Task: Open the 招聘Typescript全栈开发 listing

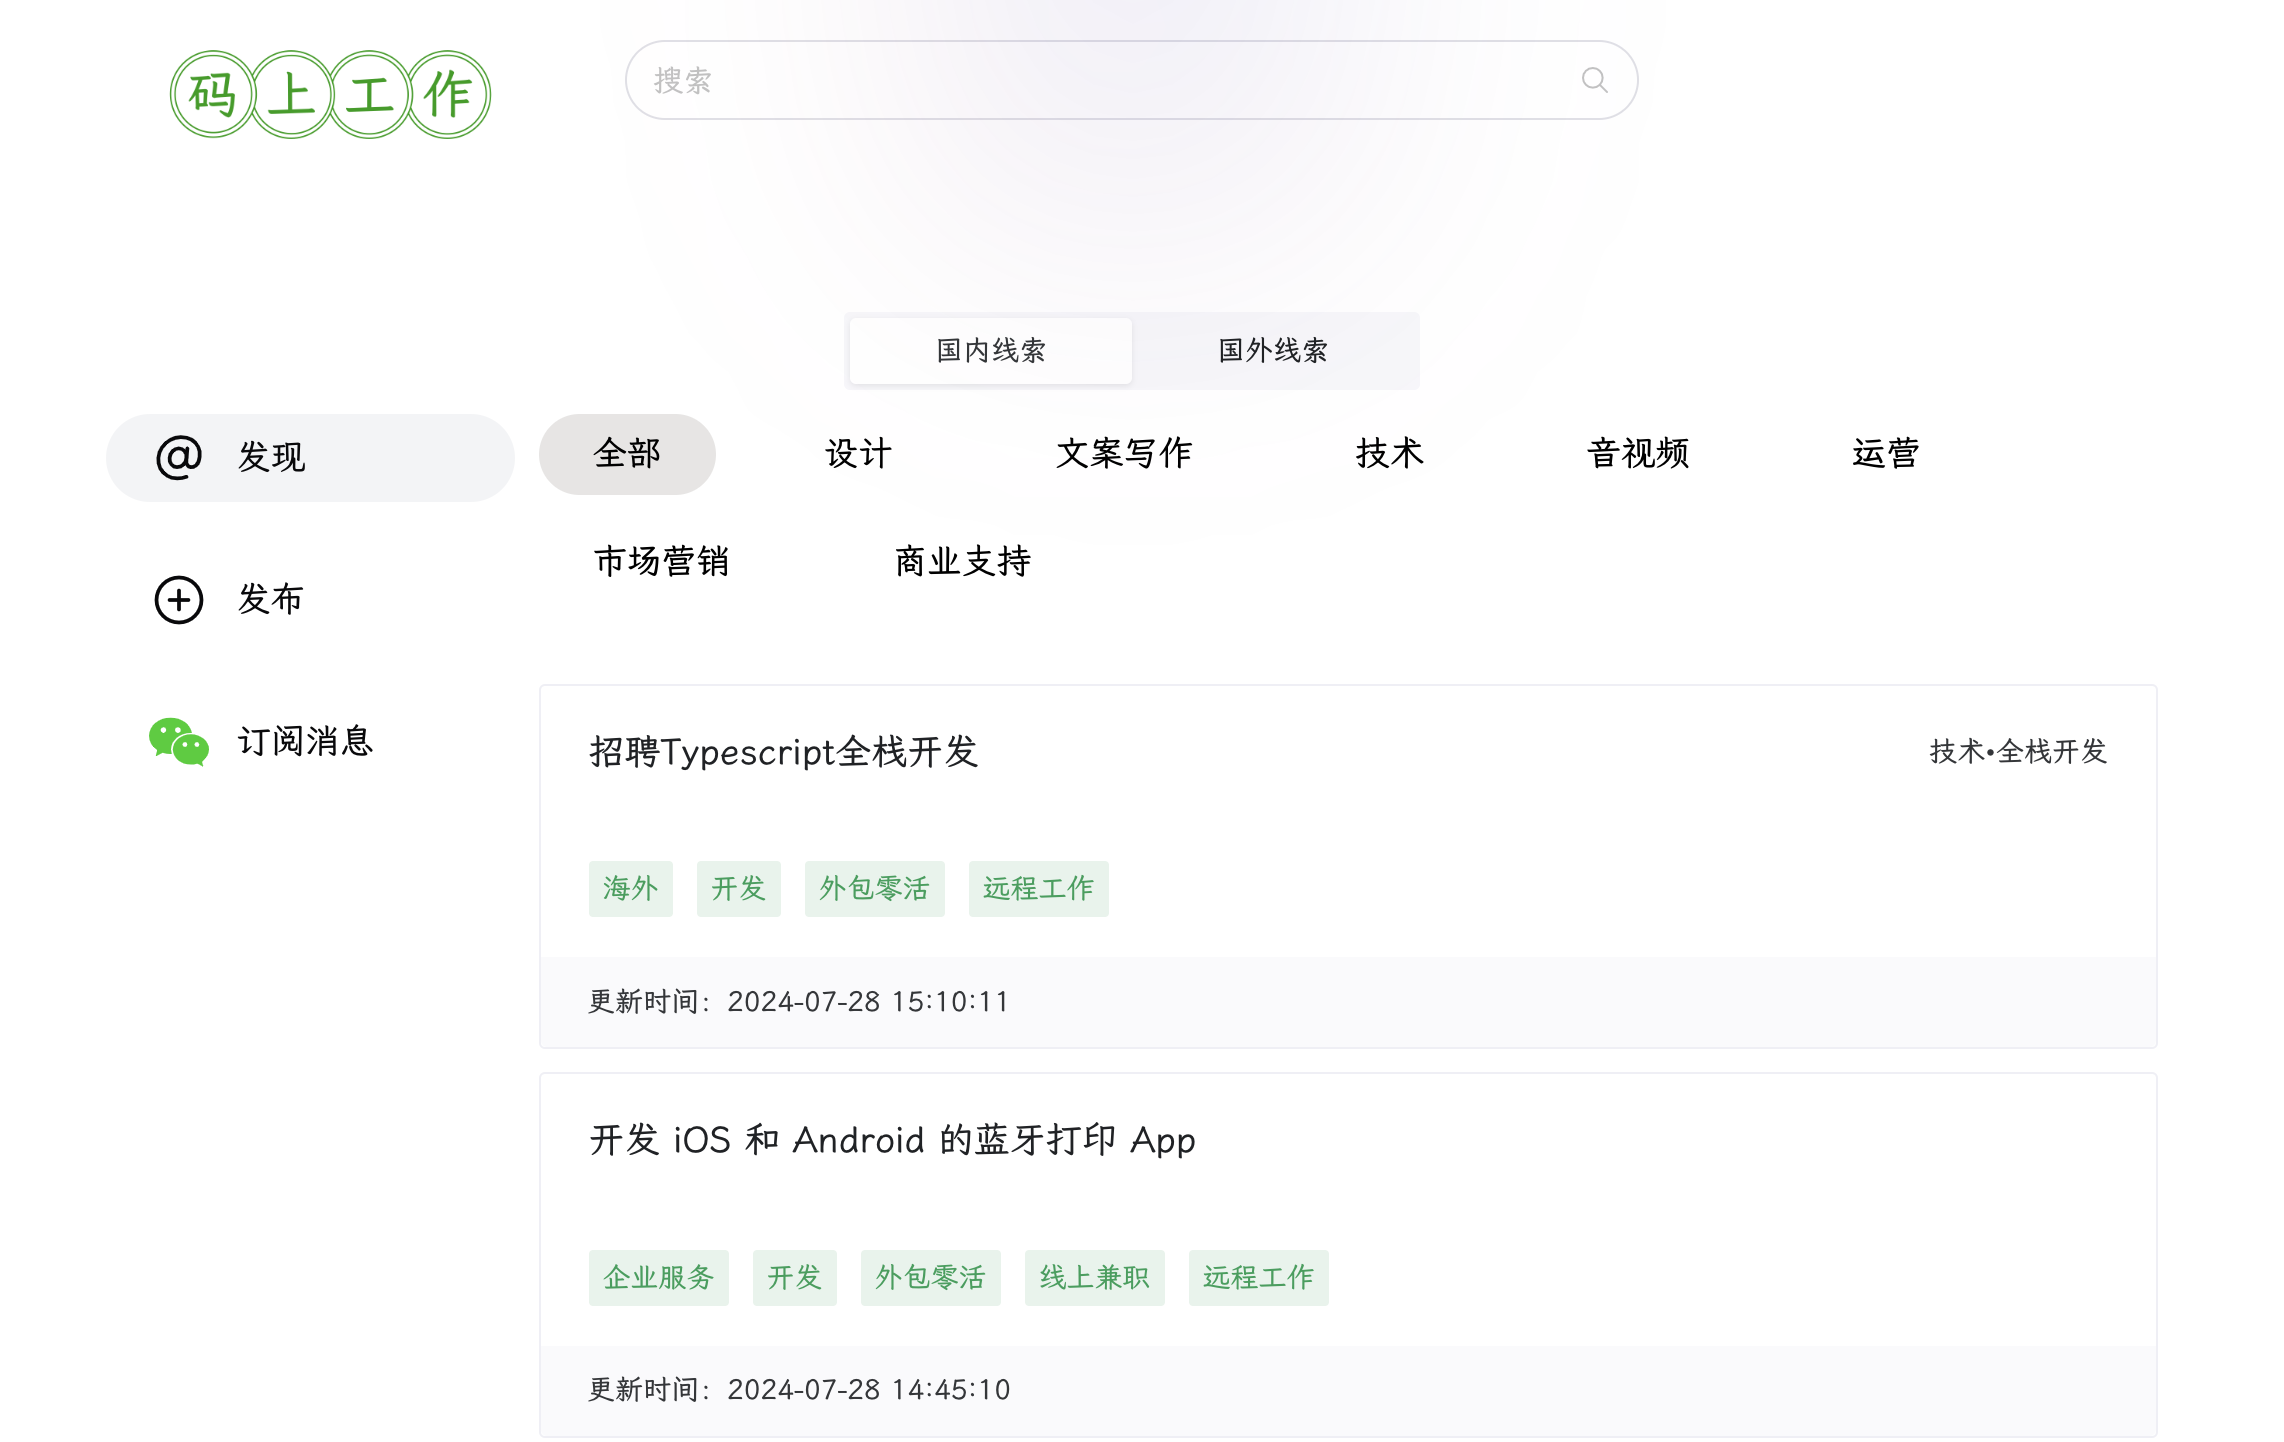Action: [784, 752]
